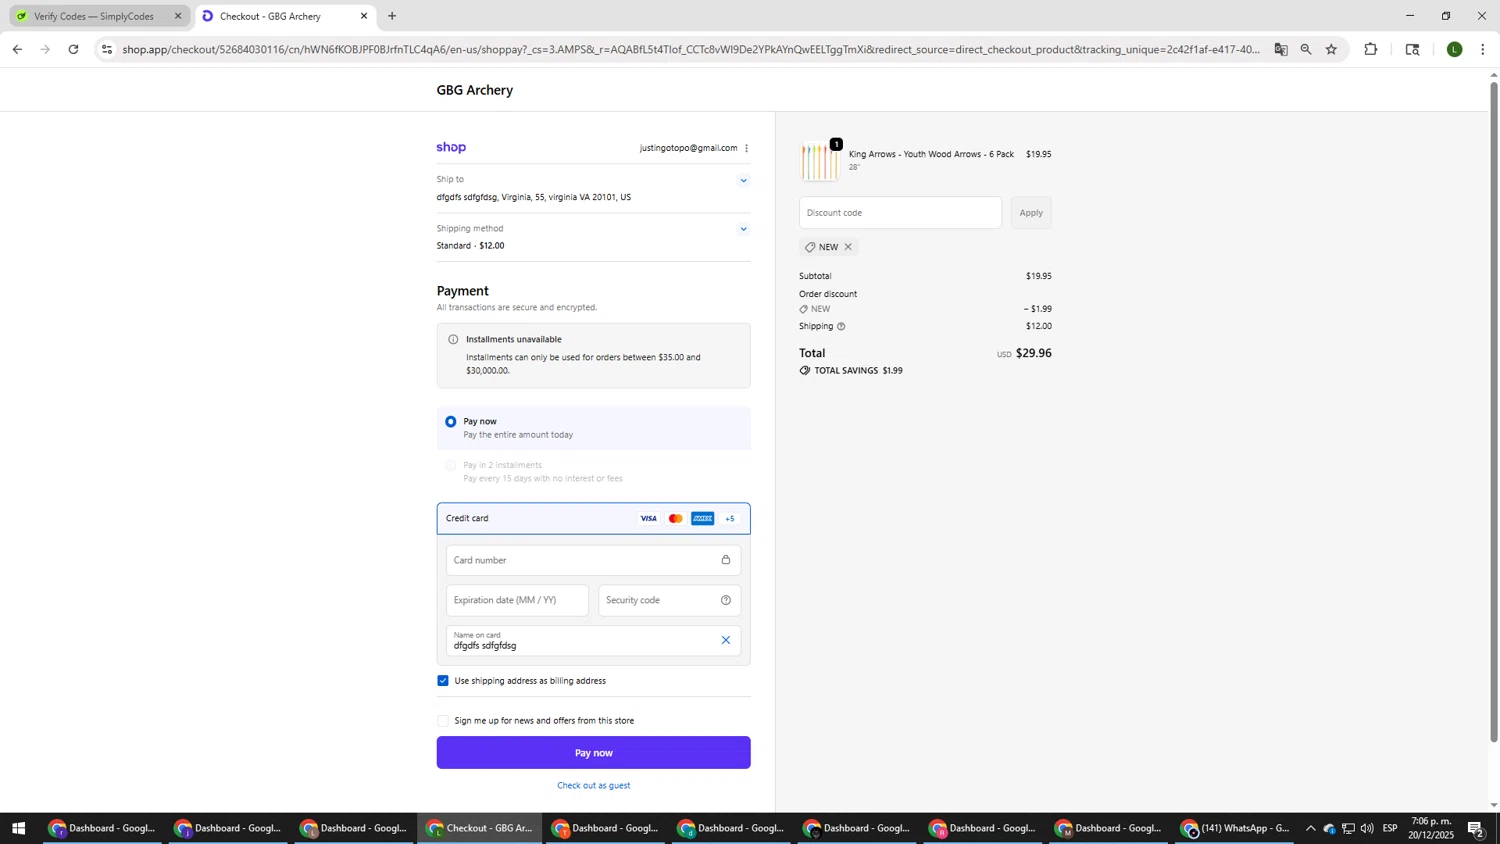Expand the Shipping method dropdown
Viewport: 1500px width, 844px height.
coord(743,229)
